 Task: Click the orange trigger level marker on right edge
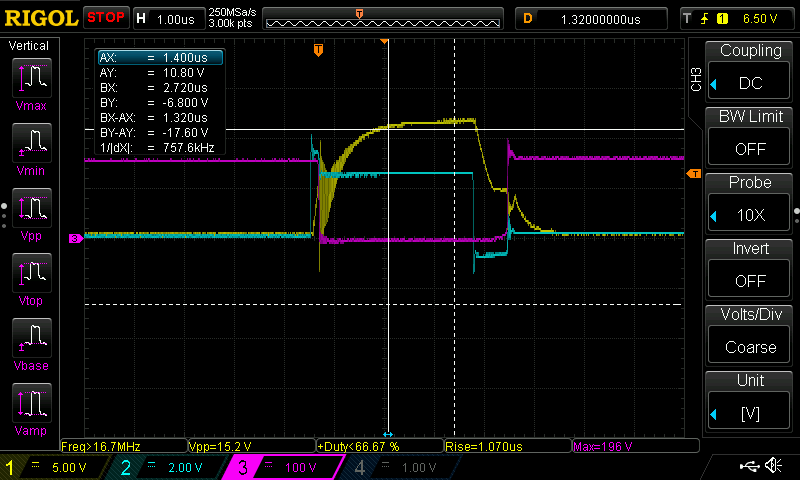(x=694, y=174)
